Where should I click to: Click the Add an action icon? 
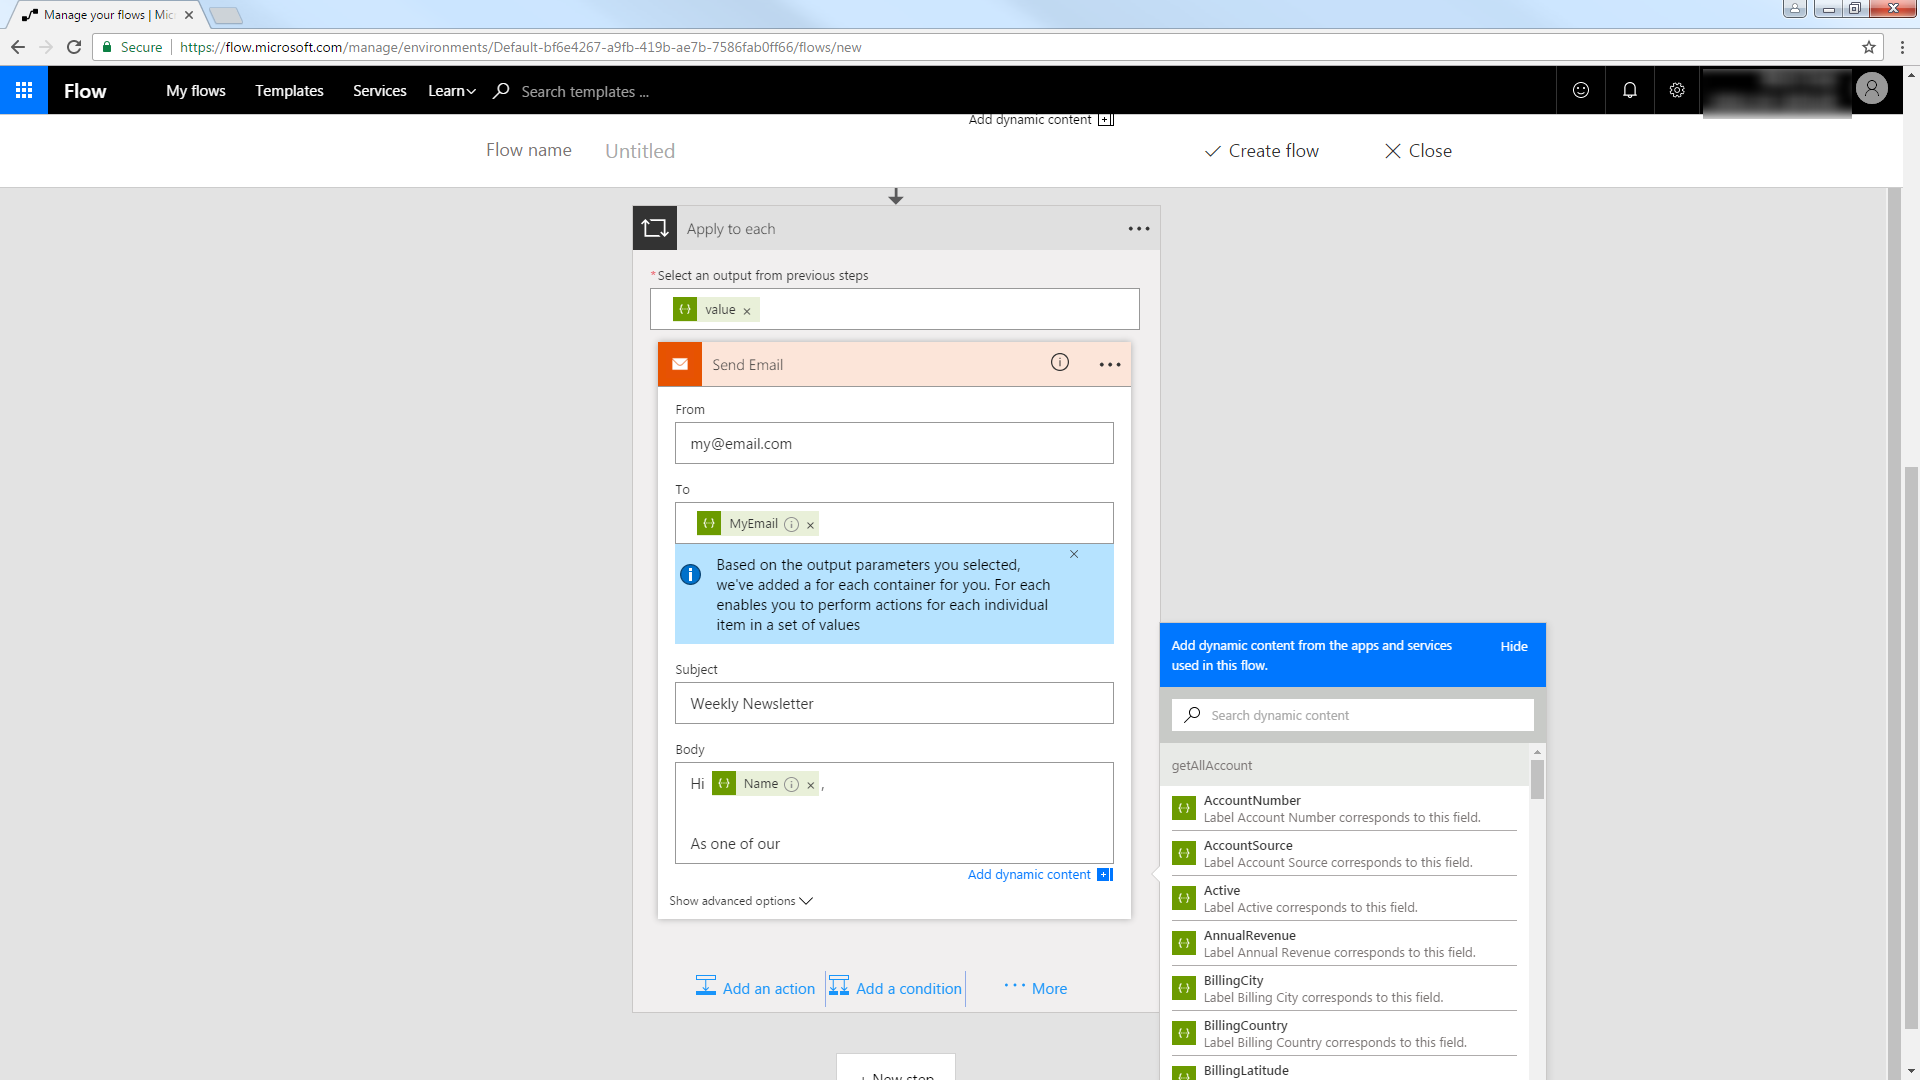pos(705,986)
